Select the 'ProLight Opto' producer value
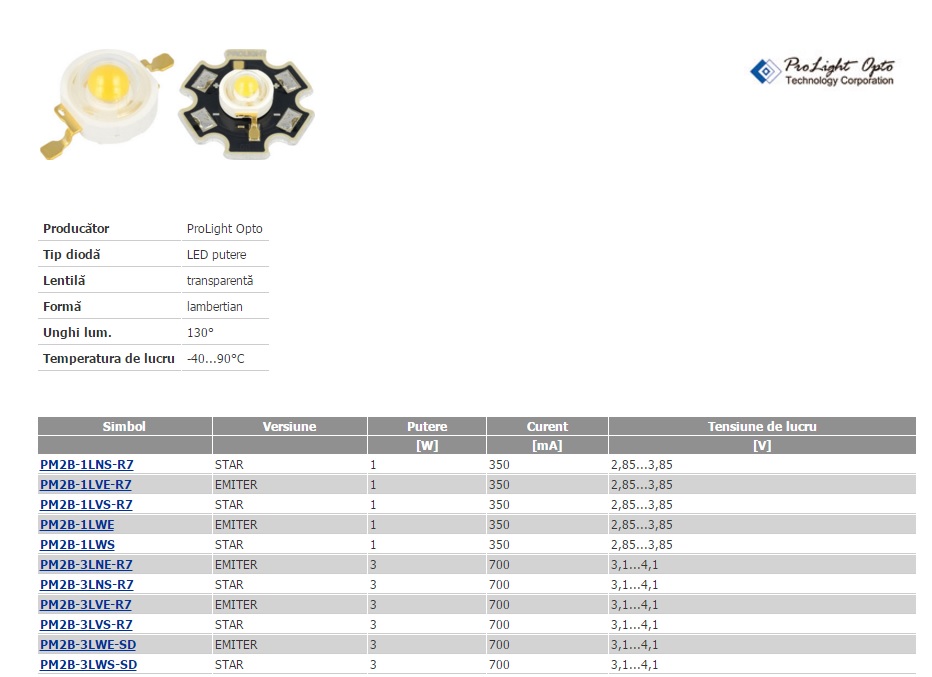The height and width of the screenshot is (677, 932). 225,229
